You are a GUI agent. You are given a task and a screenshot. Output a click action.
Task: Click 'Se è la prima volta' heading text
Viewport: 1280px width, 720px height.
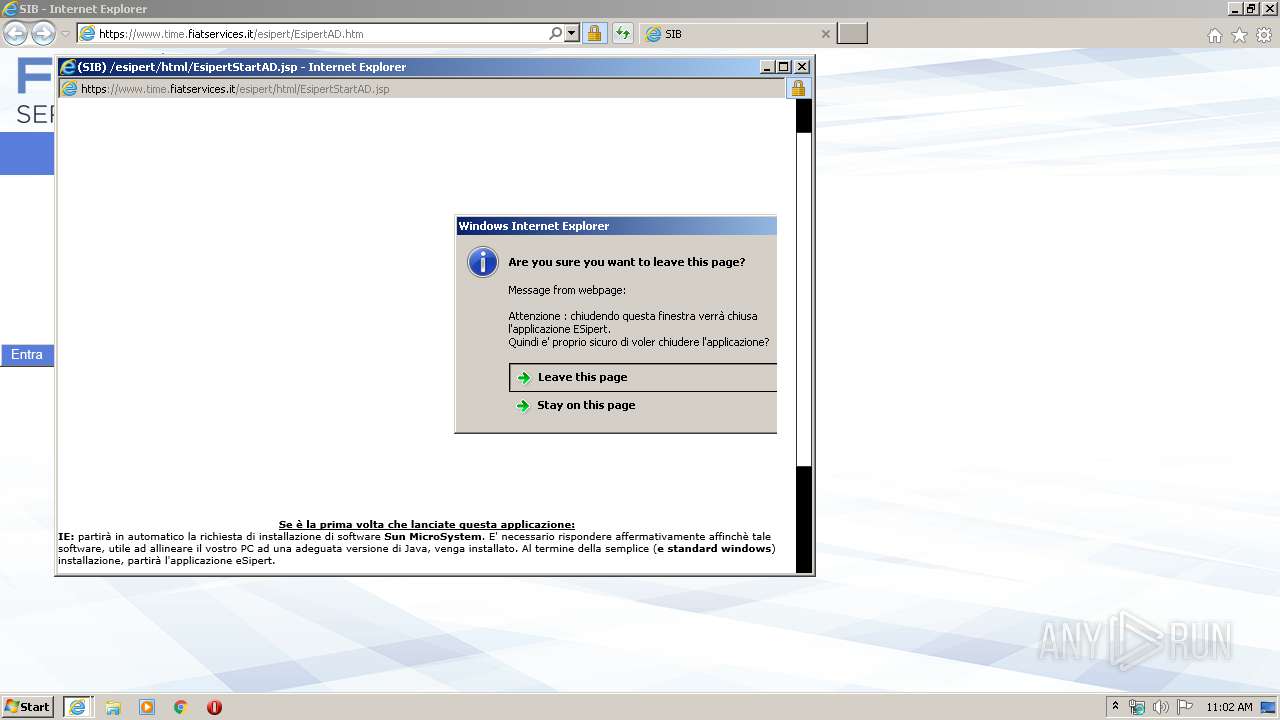pos(427,525)
